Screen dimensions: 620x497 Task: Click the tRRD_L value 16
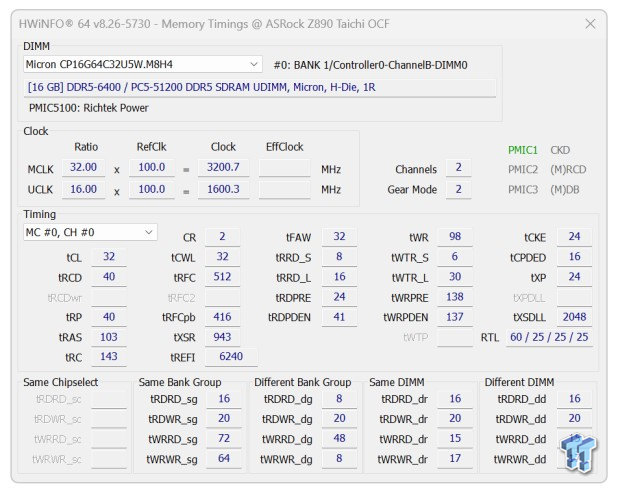pyautogui.click(x=339, y=277)
